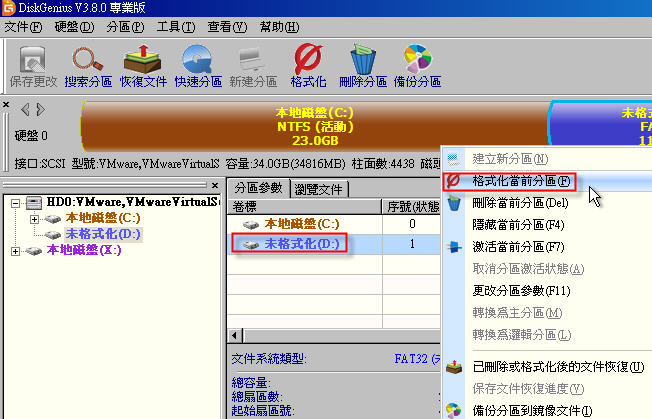Screen dimensions: 652x419
Task: Close the left tree panel
Action: coord(215,185)
